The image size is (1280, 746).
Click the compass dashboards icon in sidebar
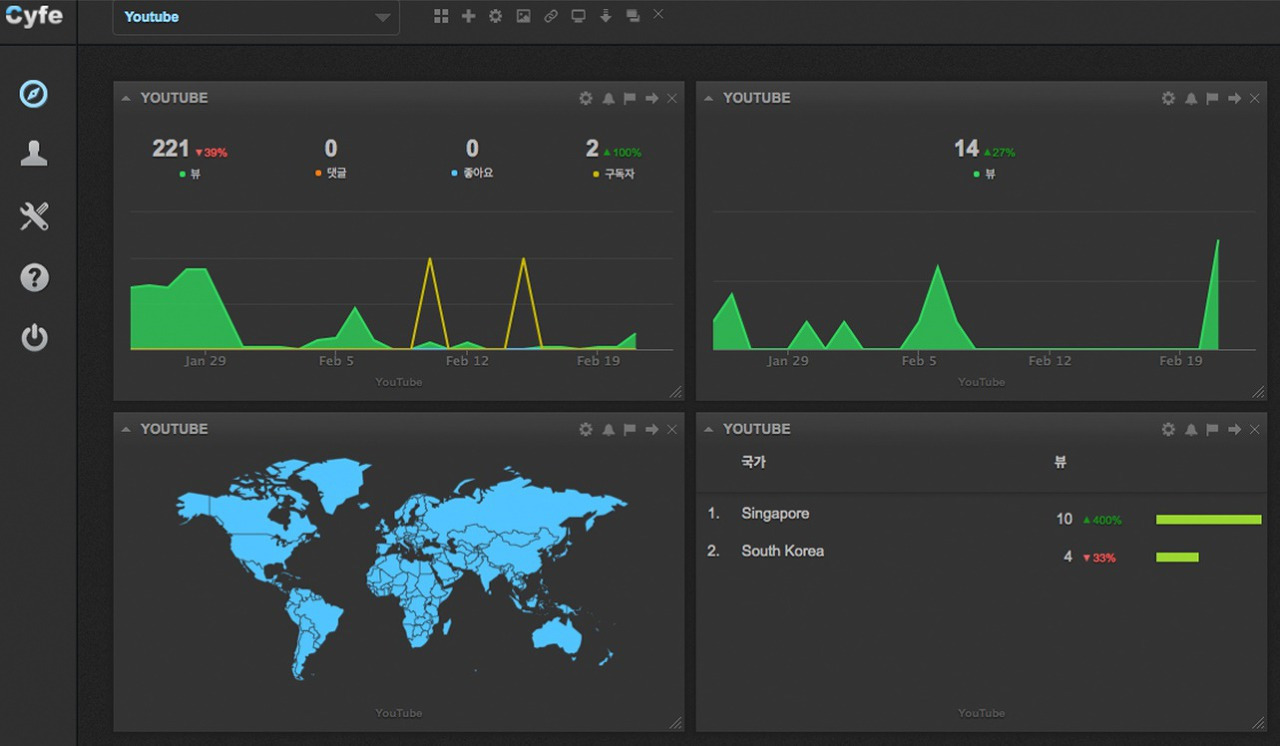click(34, 94)
